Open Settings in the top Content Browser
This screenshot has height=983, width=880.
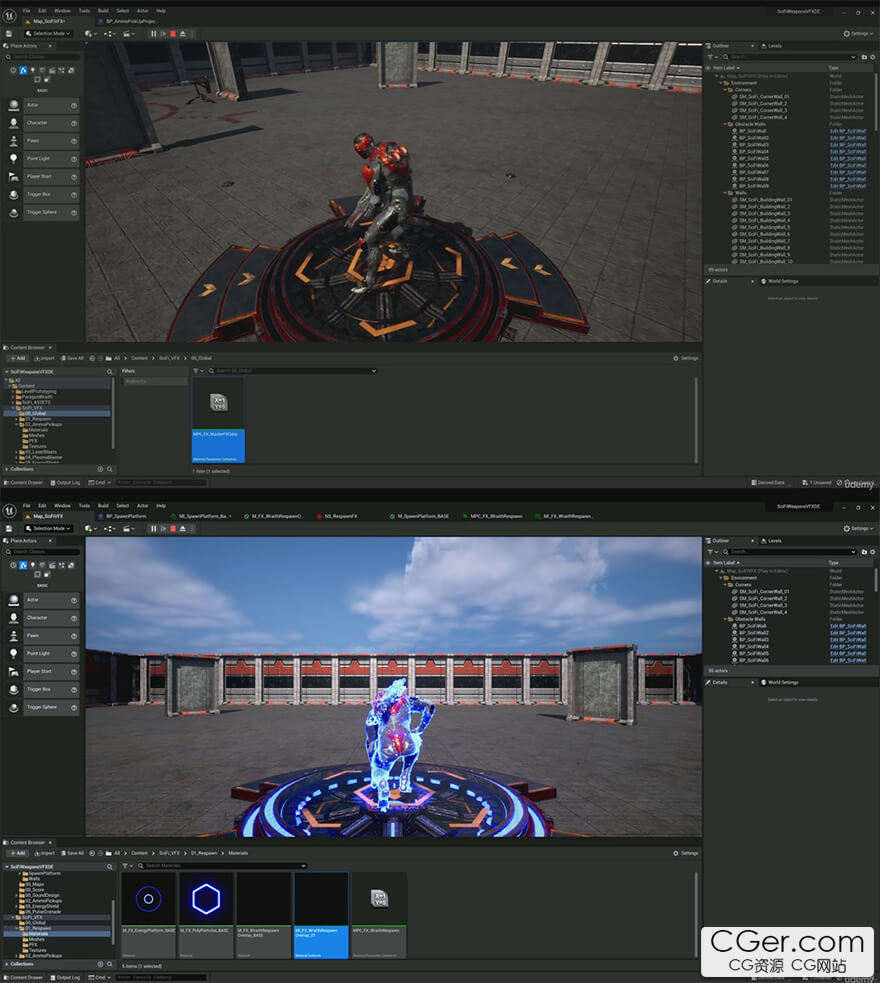686,359
